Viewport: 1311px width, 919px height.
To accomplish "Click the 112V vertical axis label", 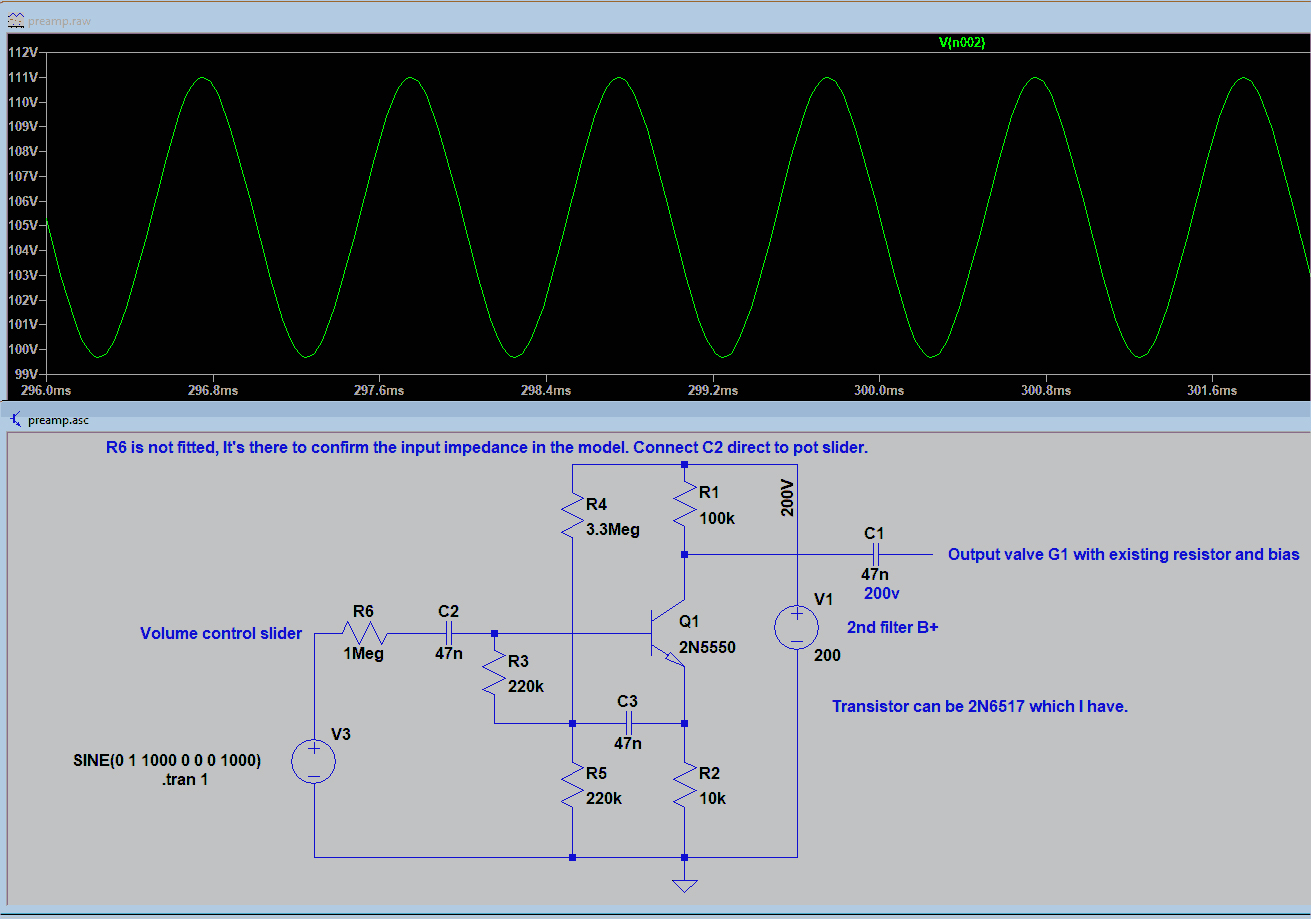I will tap(22, 53).
